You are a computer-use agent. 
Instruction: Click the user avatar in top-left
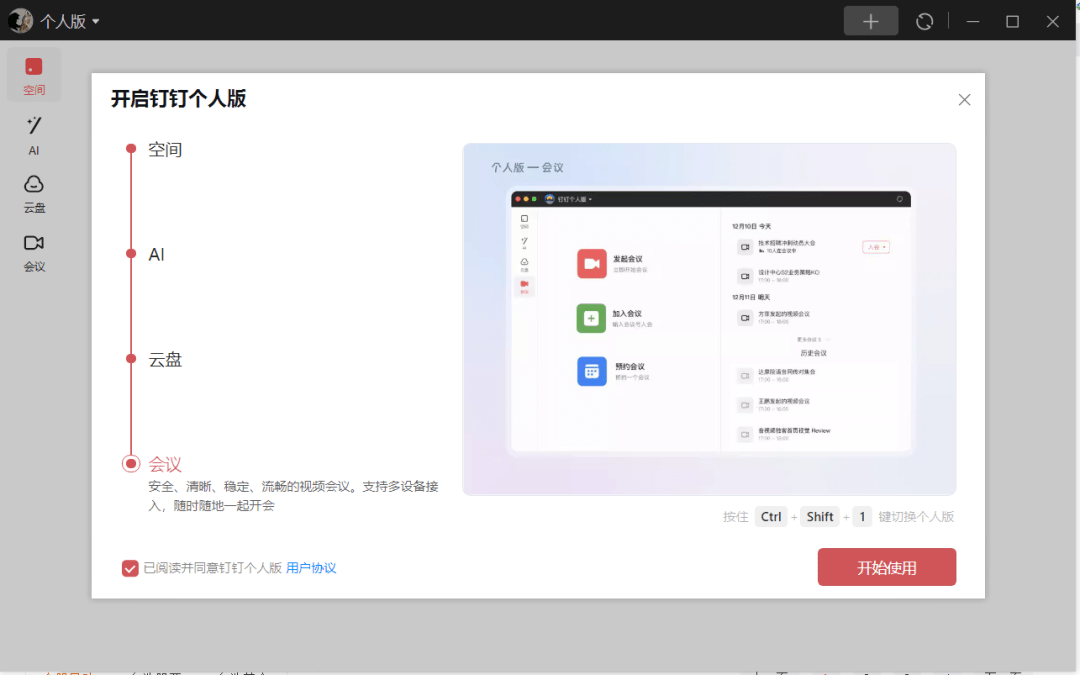20,21
